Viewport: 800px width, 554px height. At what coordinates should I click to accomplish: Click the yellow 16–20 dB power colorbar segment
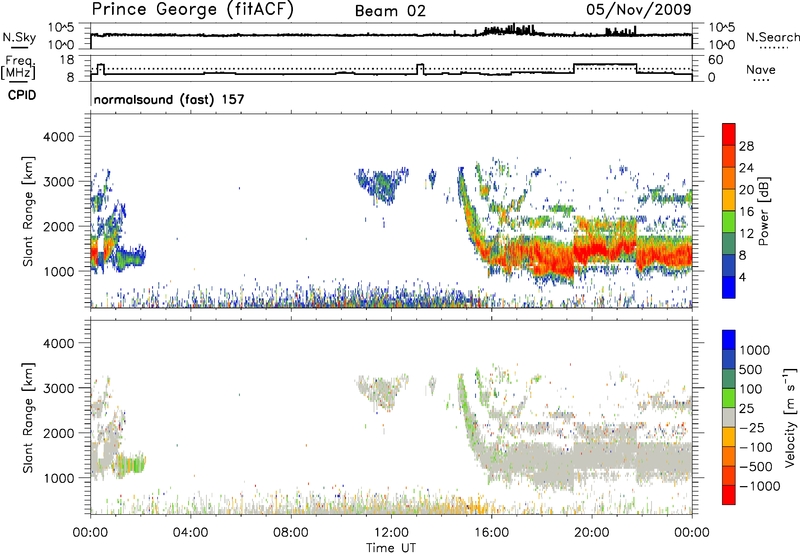(729, 200)
